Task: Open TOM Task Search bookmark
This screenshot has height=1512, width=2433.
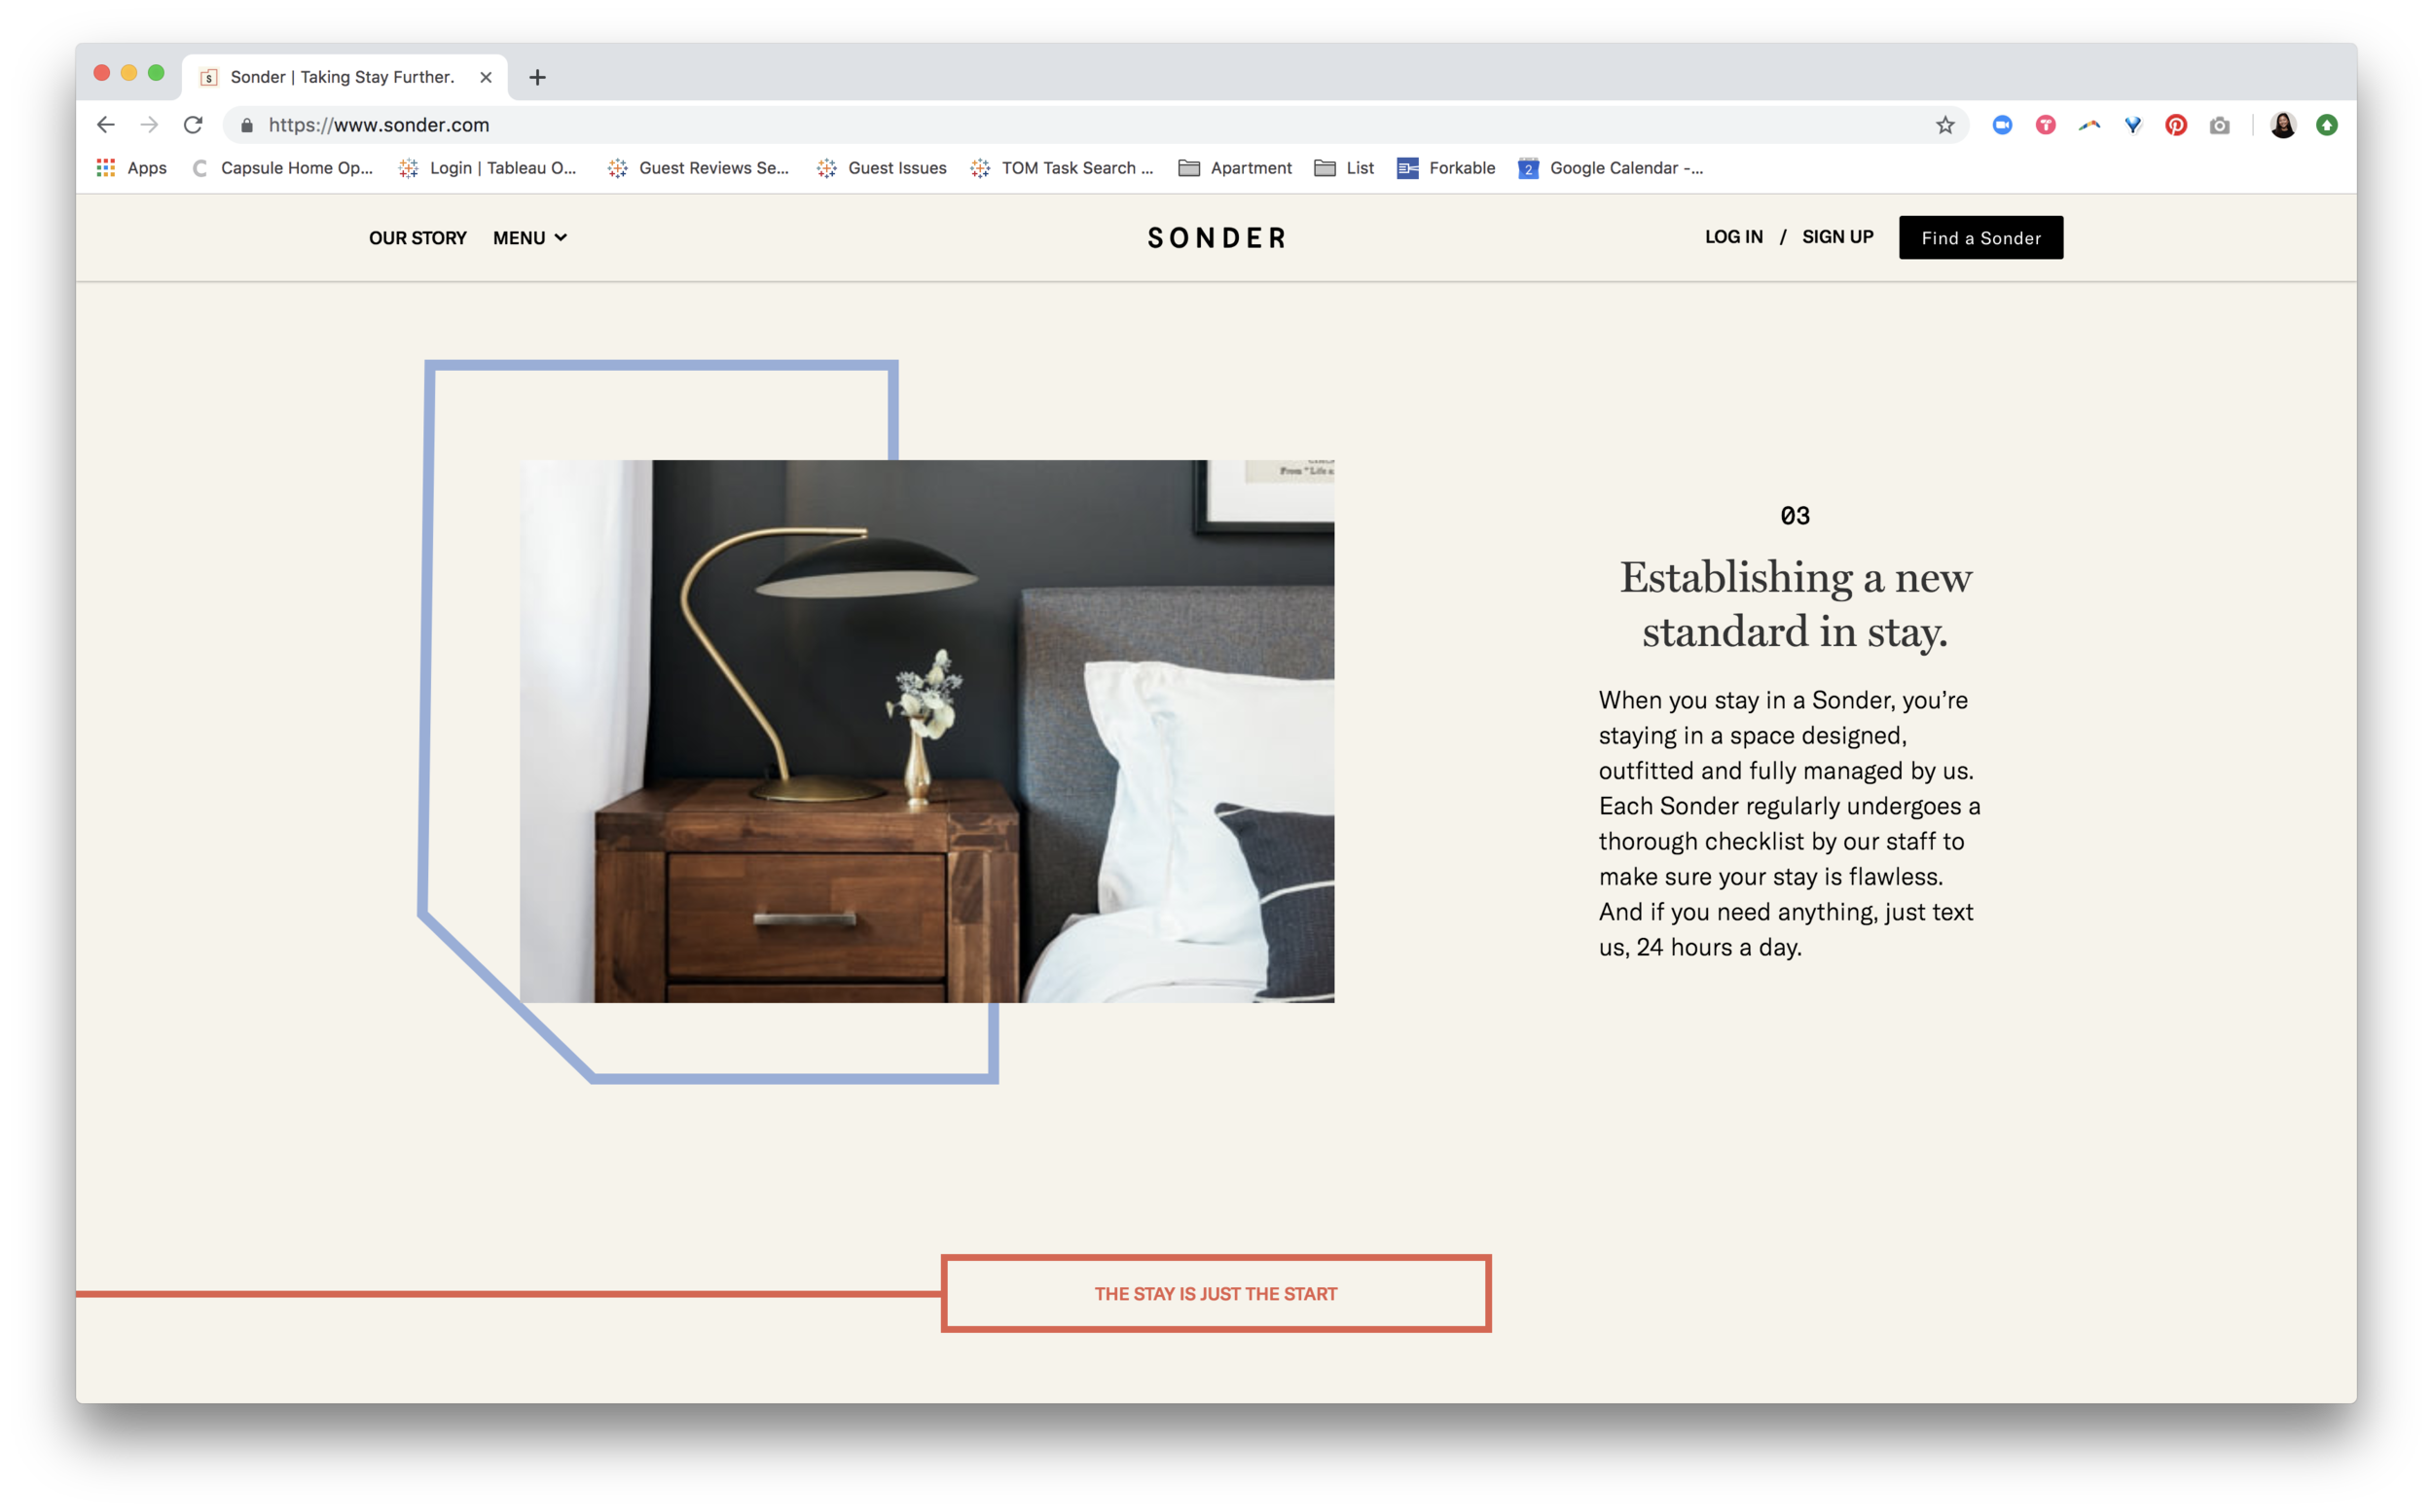Action: pos(1061,168)
